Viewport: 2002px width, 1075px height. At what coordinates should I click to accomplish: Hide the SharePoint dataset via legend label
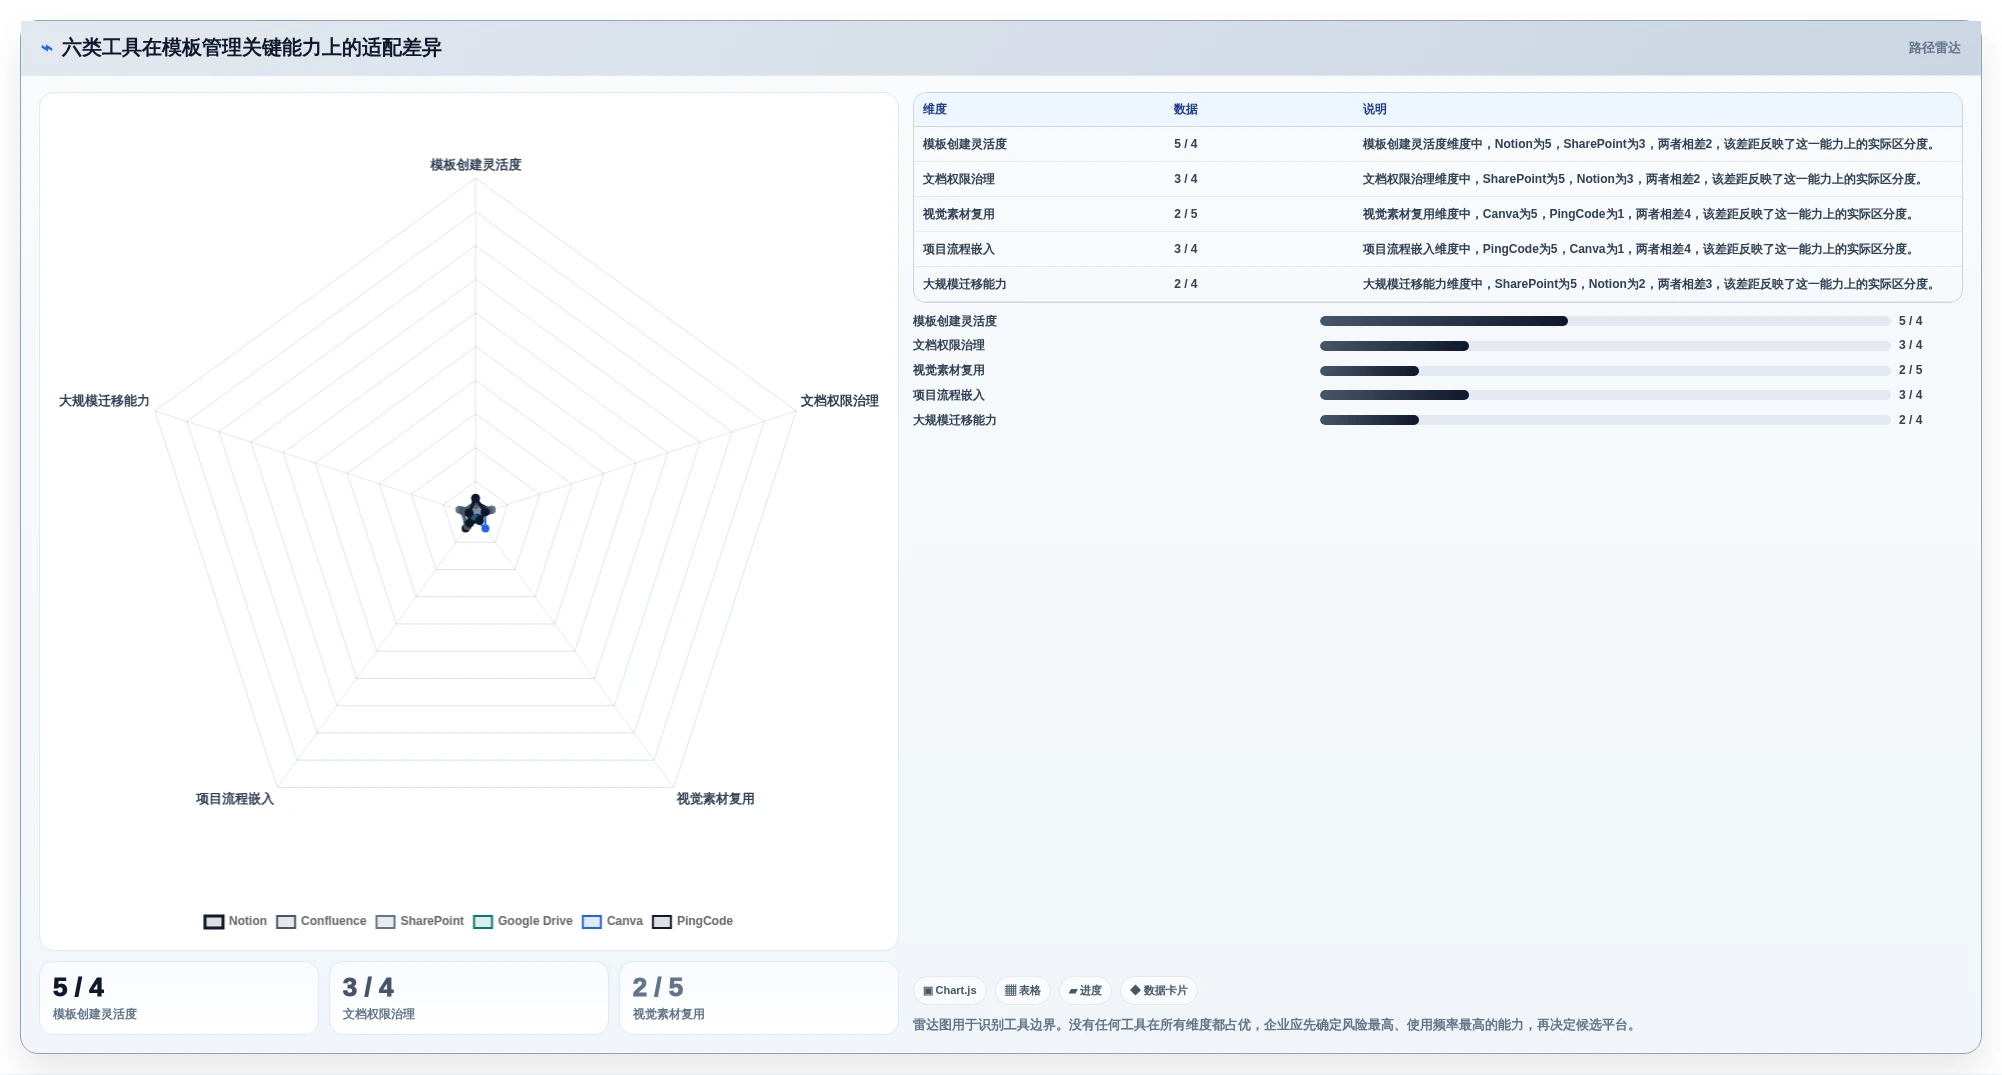click(432, 921)
